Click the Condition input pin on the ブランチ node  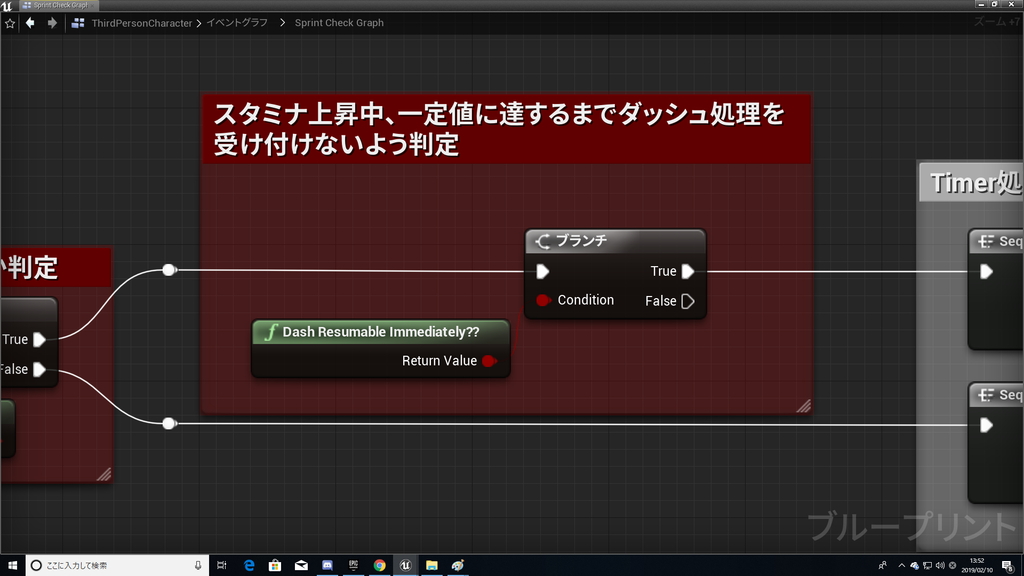click(545, 299)
